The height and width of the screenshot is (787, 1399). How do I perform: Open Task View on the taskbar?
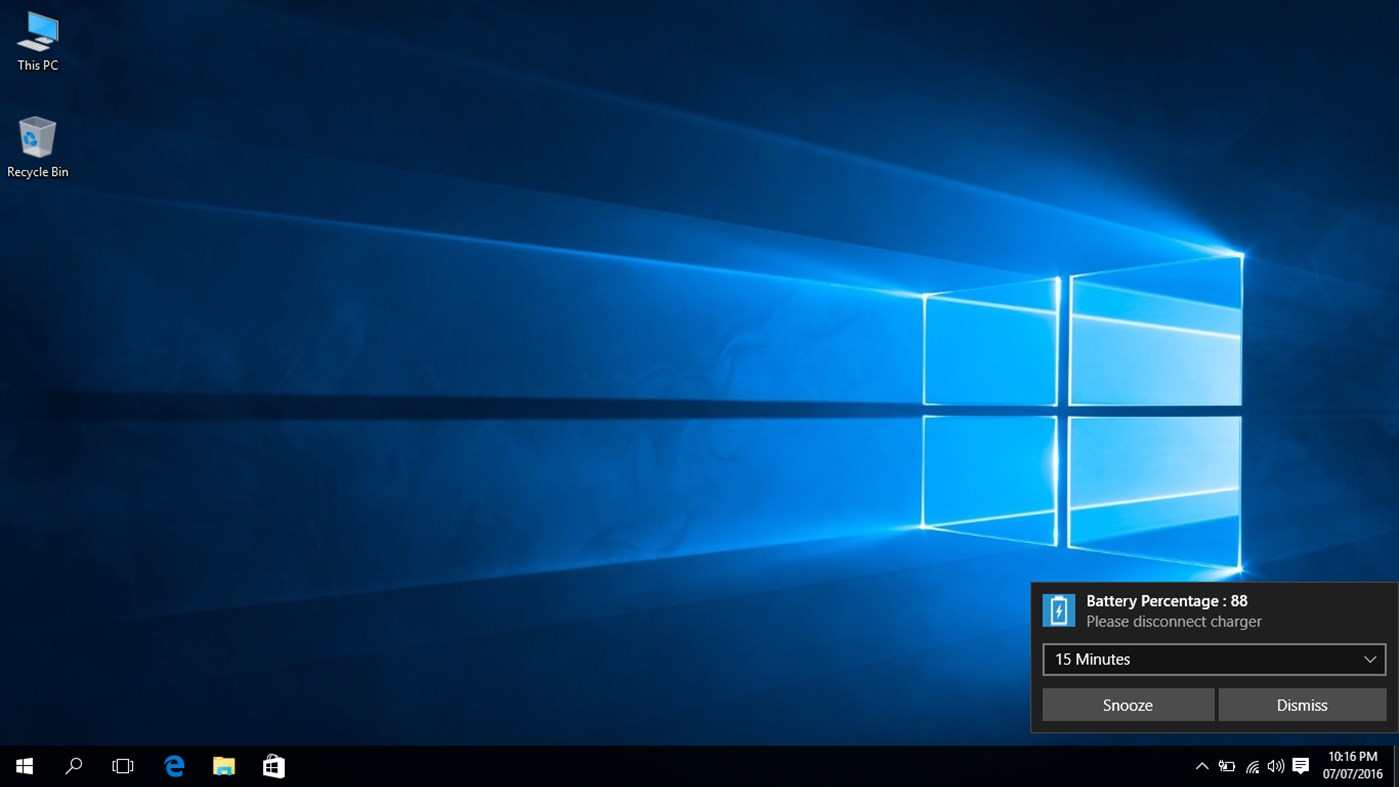tap(122, 765)
